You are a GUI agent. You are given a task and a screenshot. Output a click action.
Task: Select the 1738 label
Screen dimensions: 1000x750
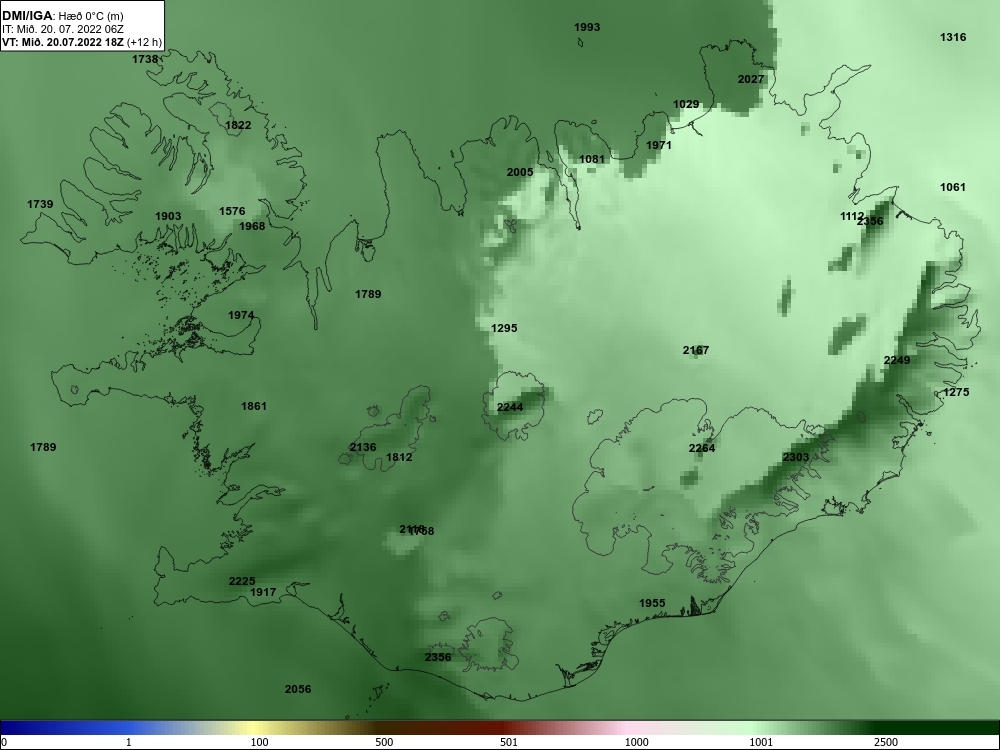pos(145,59)
